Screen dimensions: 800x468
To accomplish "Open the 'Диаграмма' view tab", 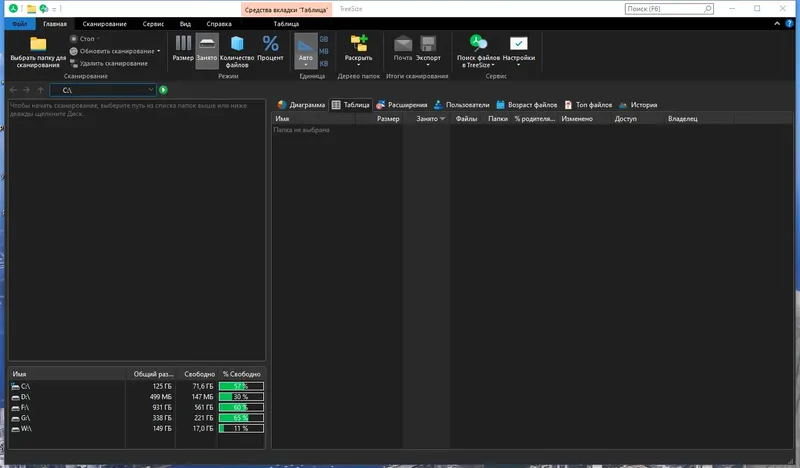I will point(301,105).
